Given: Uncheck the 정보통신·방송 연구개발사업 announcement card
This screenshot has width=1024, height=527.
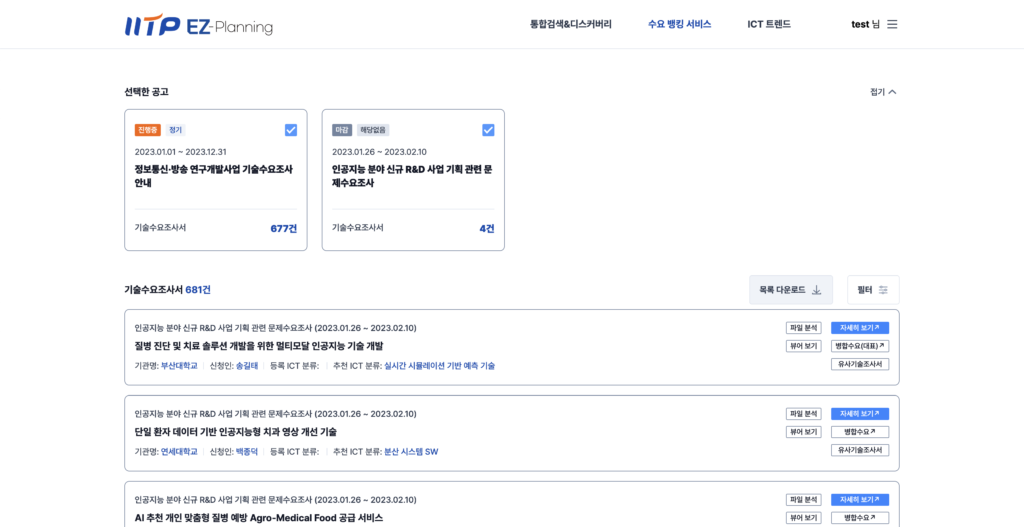Looking at the screenshot, I should pyautogui.click(x=291, y=130).
